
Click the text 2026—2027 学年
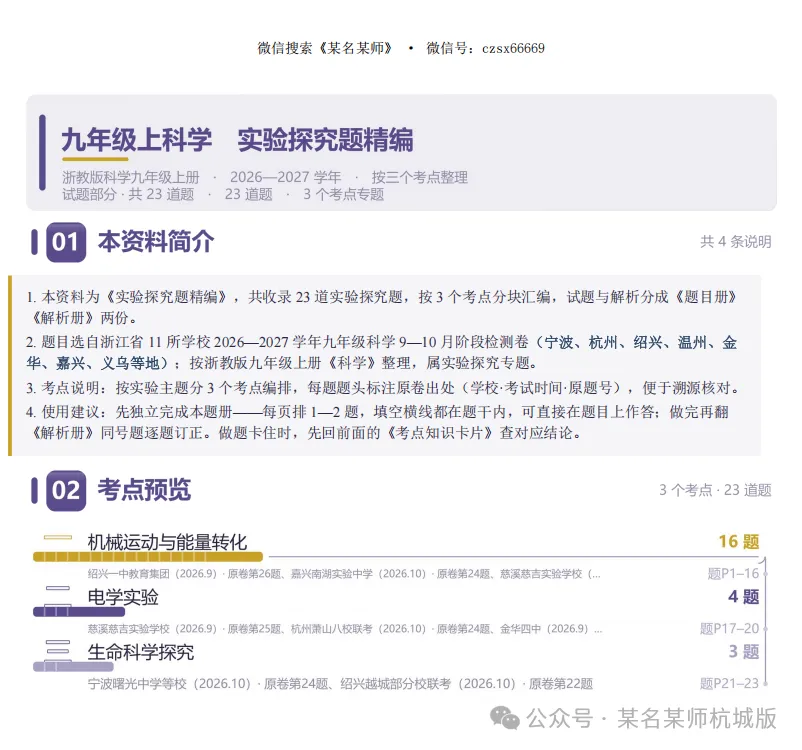click(285, 177)
